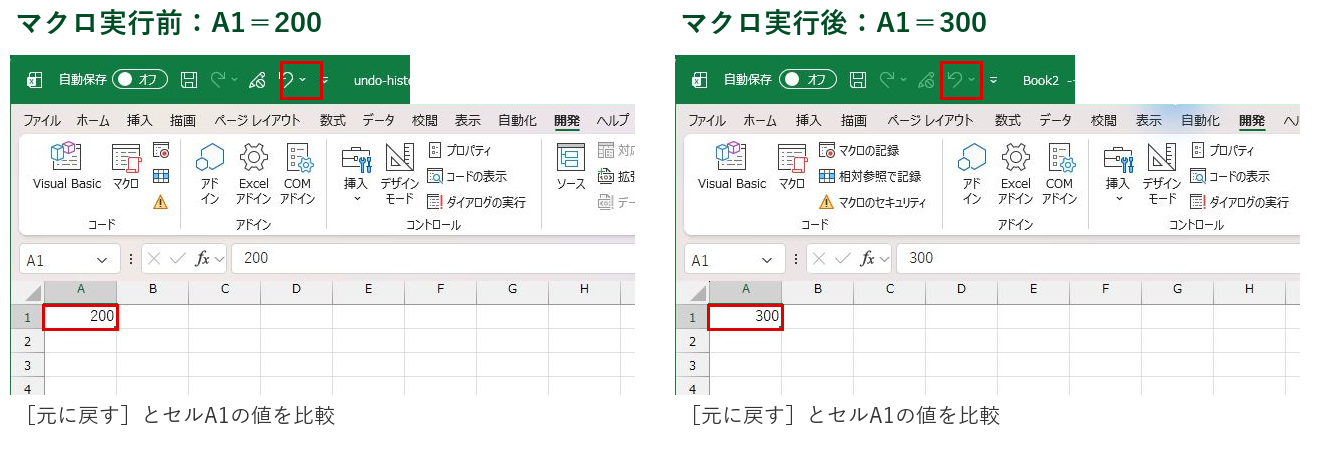Toggle デザインモード in right Excel window
The width and height of the screenshot is (1320, 450).
[x=1162, y=173]
